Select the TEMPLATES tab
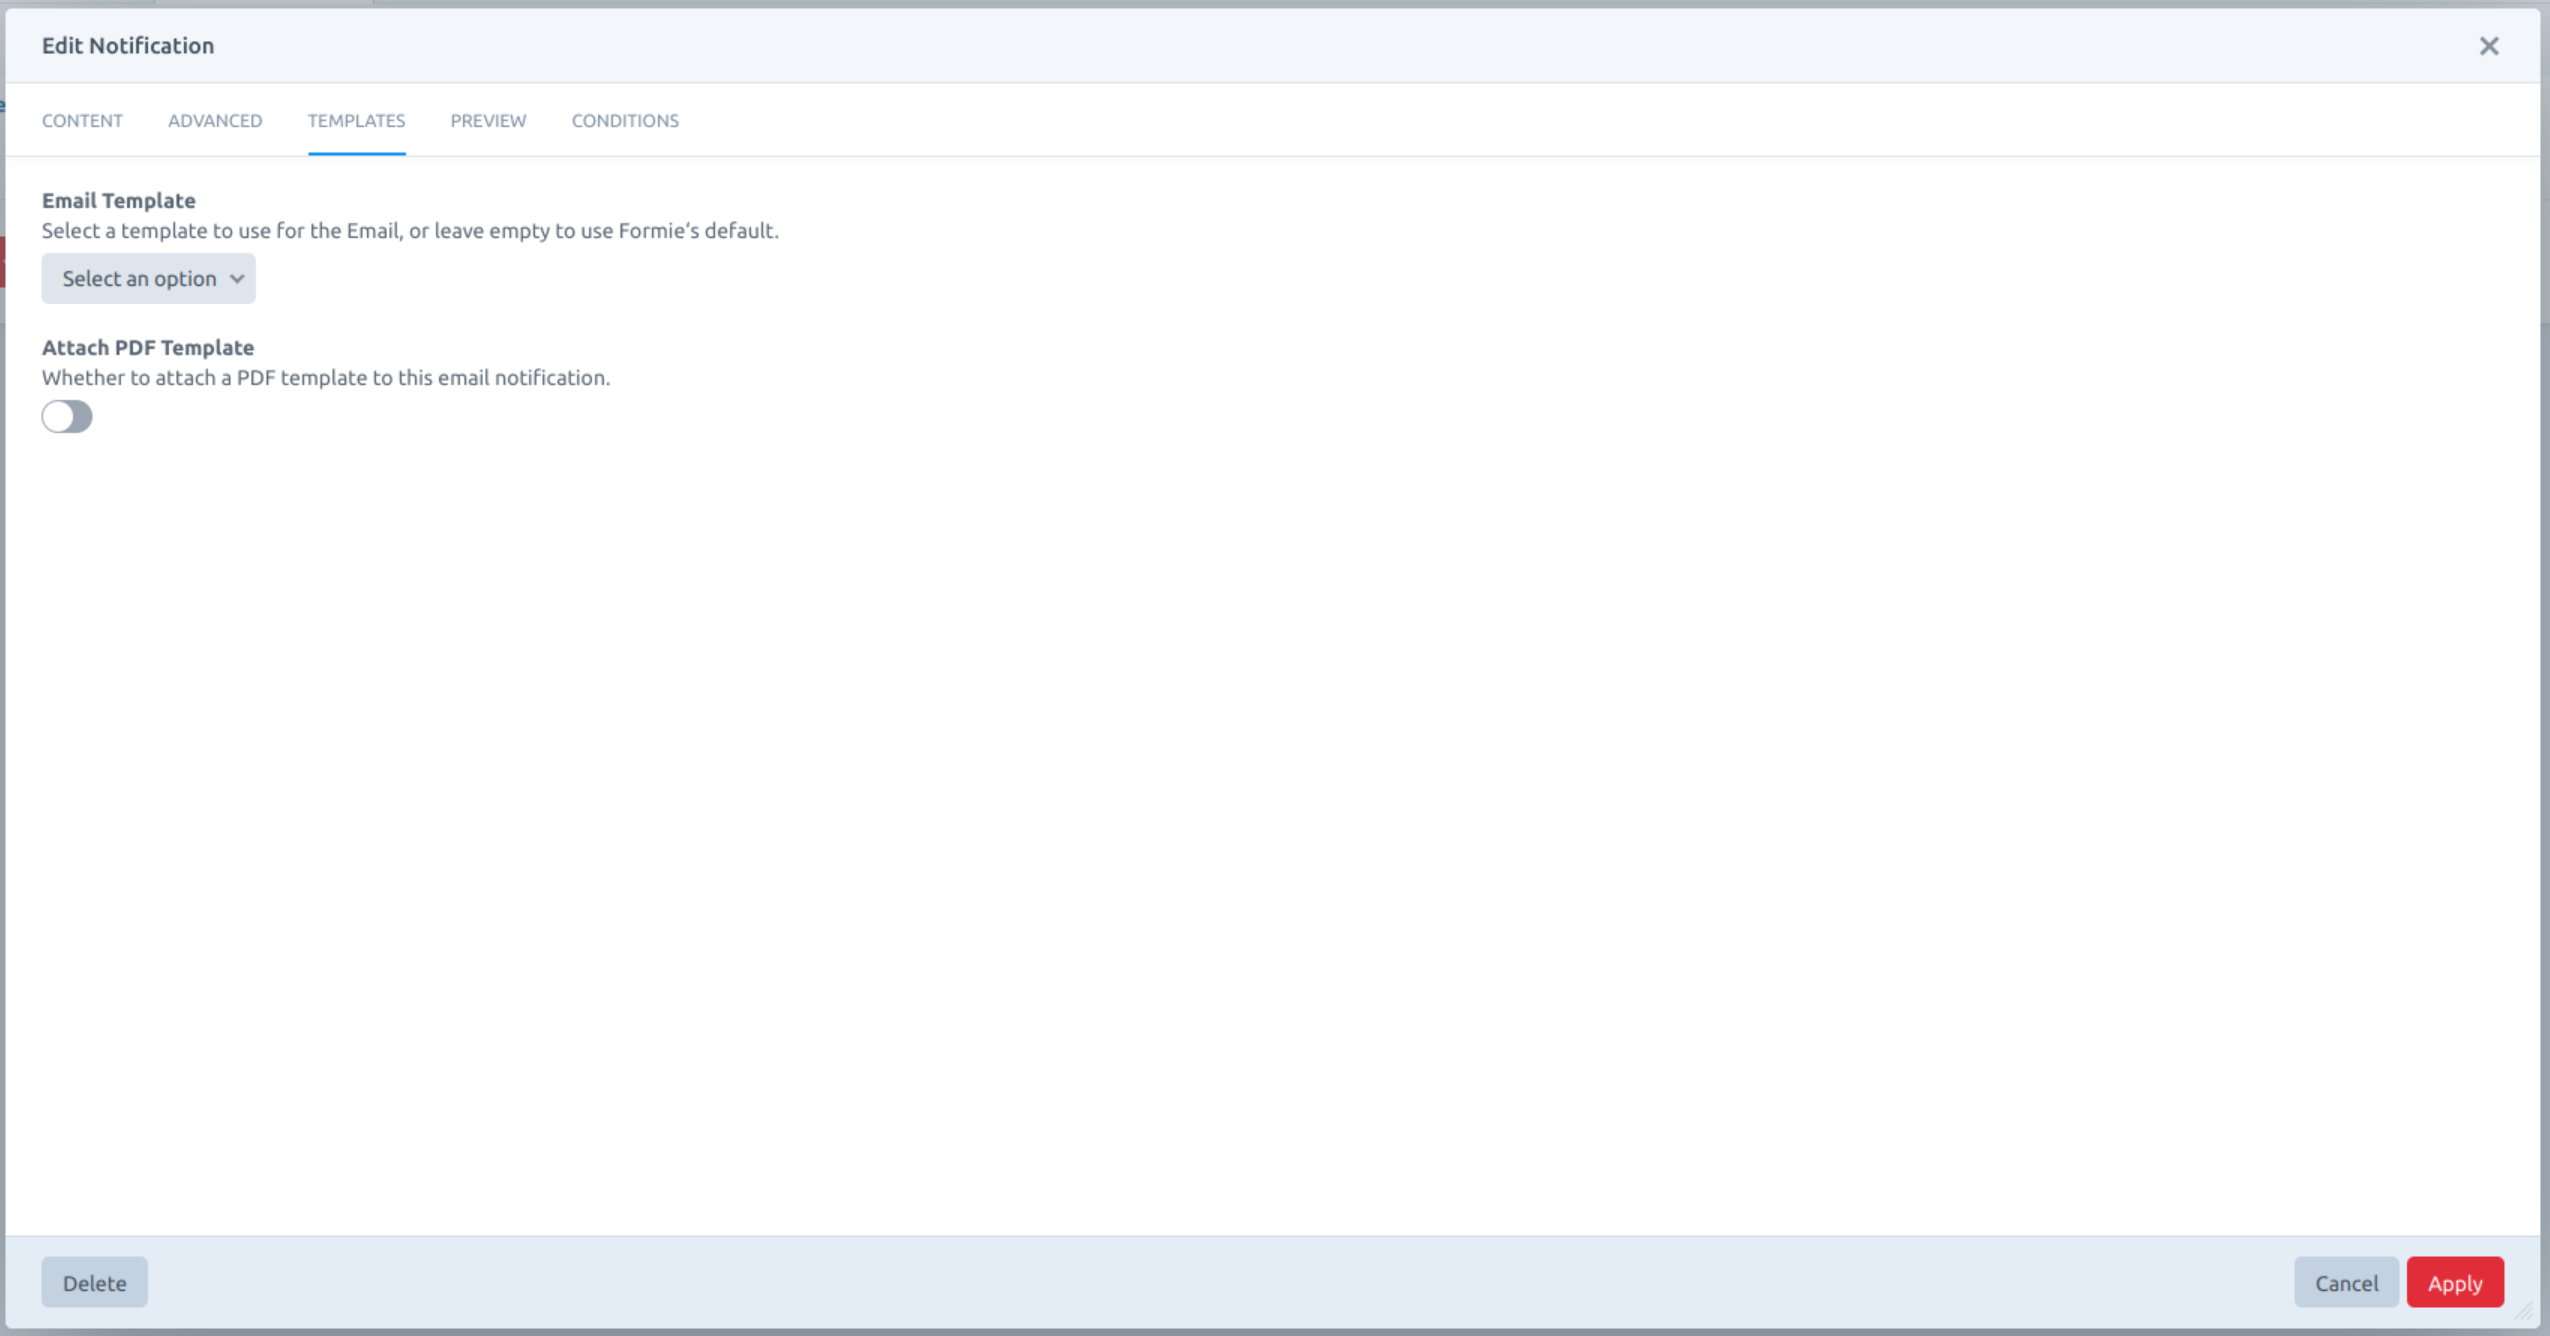Viewport: 2550px width, 1336px height. click(355, 121)
